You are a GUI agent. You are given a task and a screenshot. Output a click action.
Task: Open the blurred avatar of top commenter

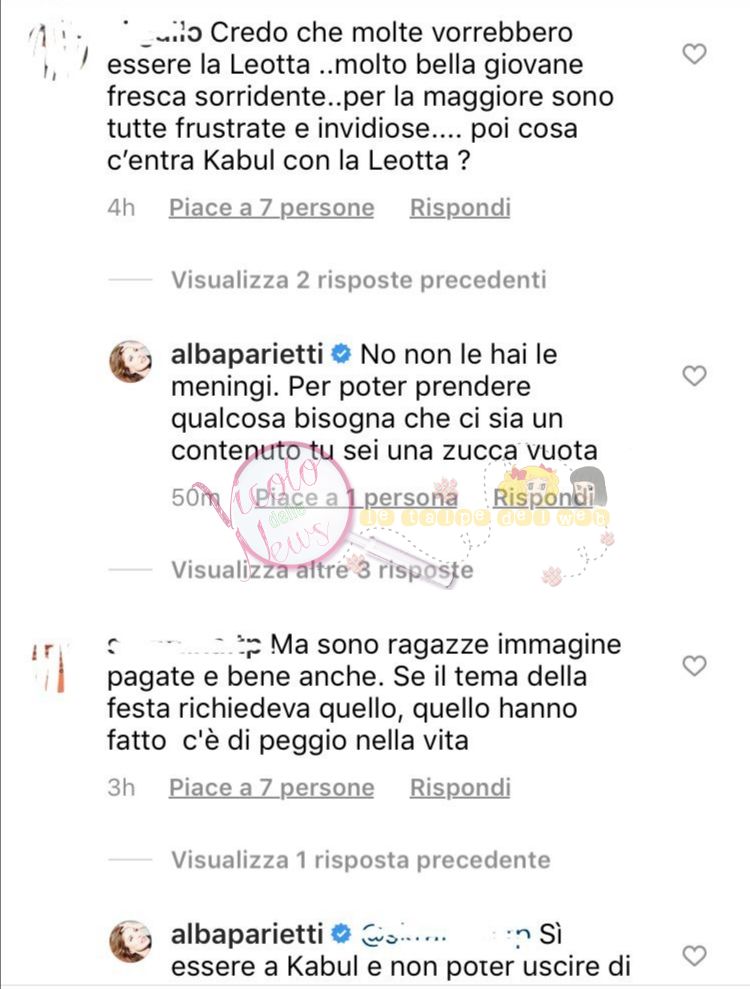pyautogui.click(x=60, y=50)
